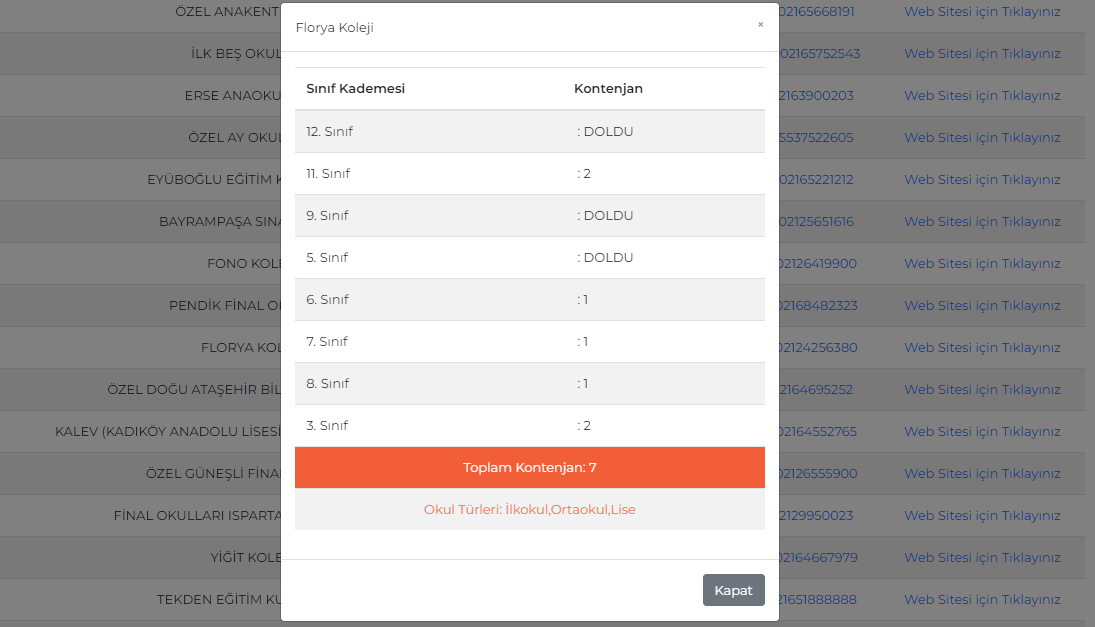
Task: Click the Okul Türleri text line
Action: [529, 509]
